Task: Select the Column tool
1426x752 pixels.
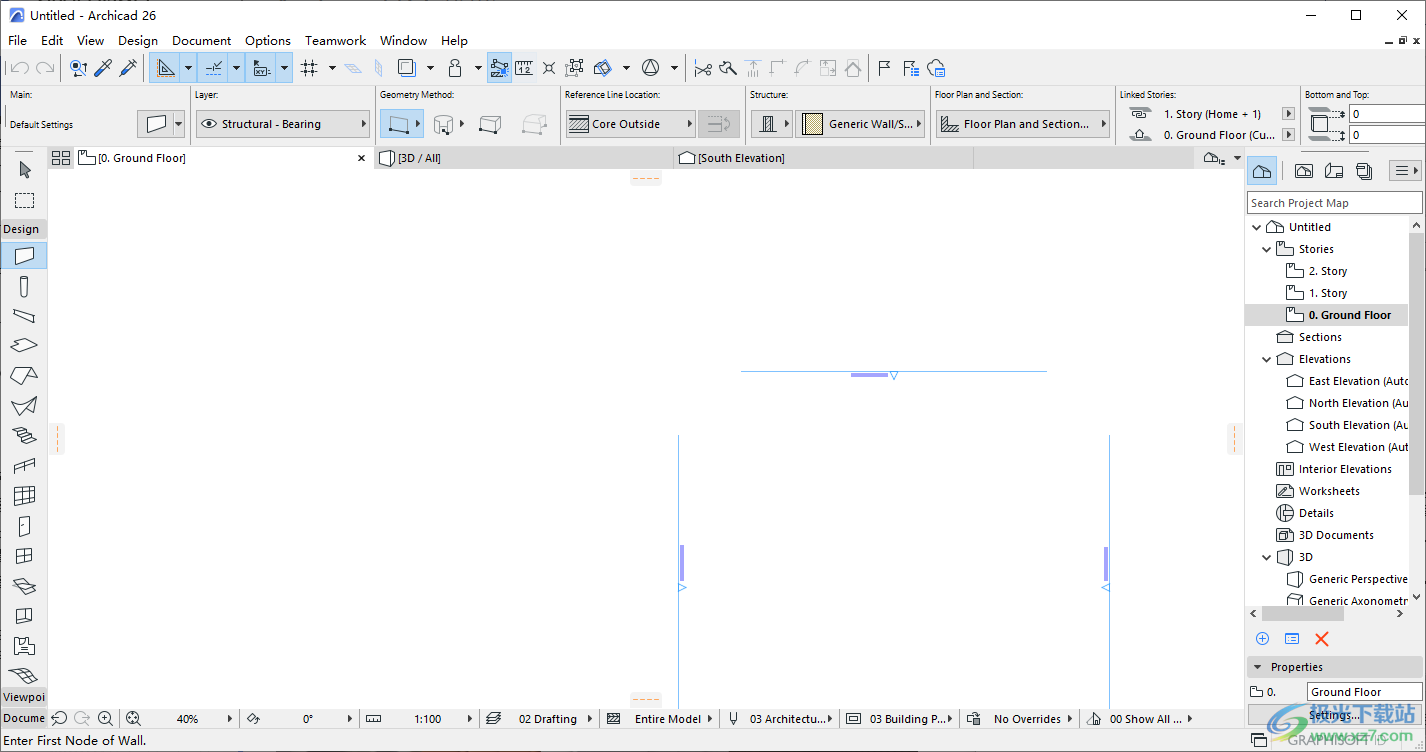Action: pos(24,286)
